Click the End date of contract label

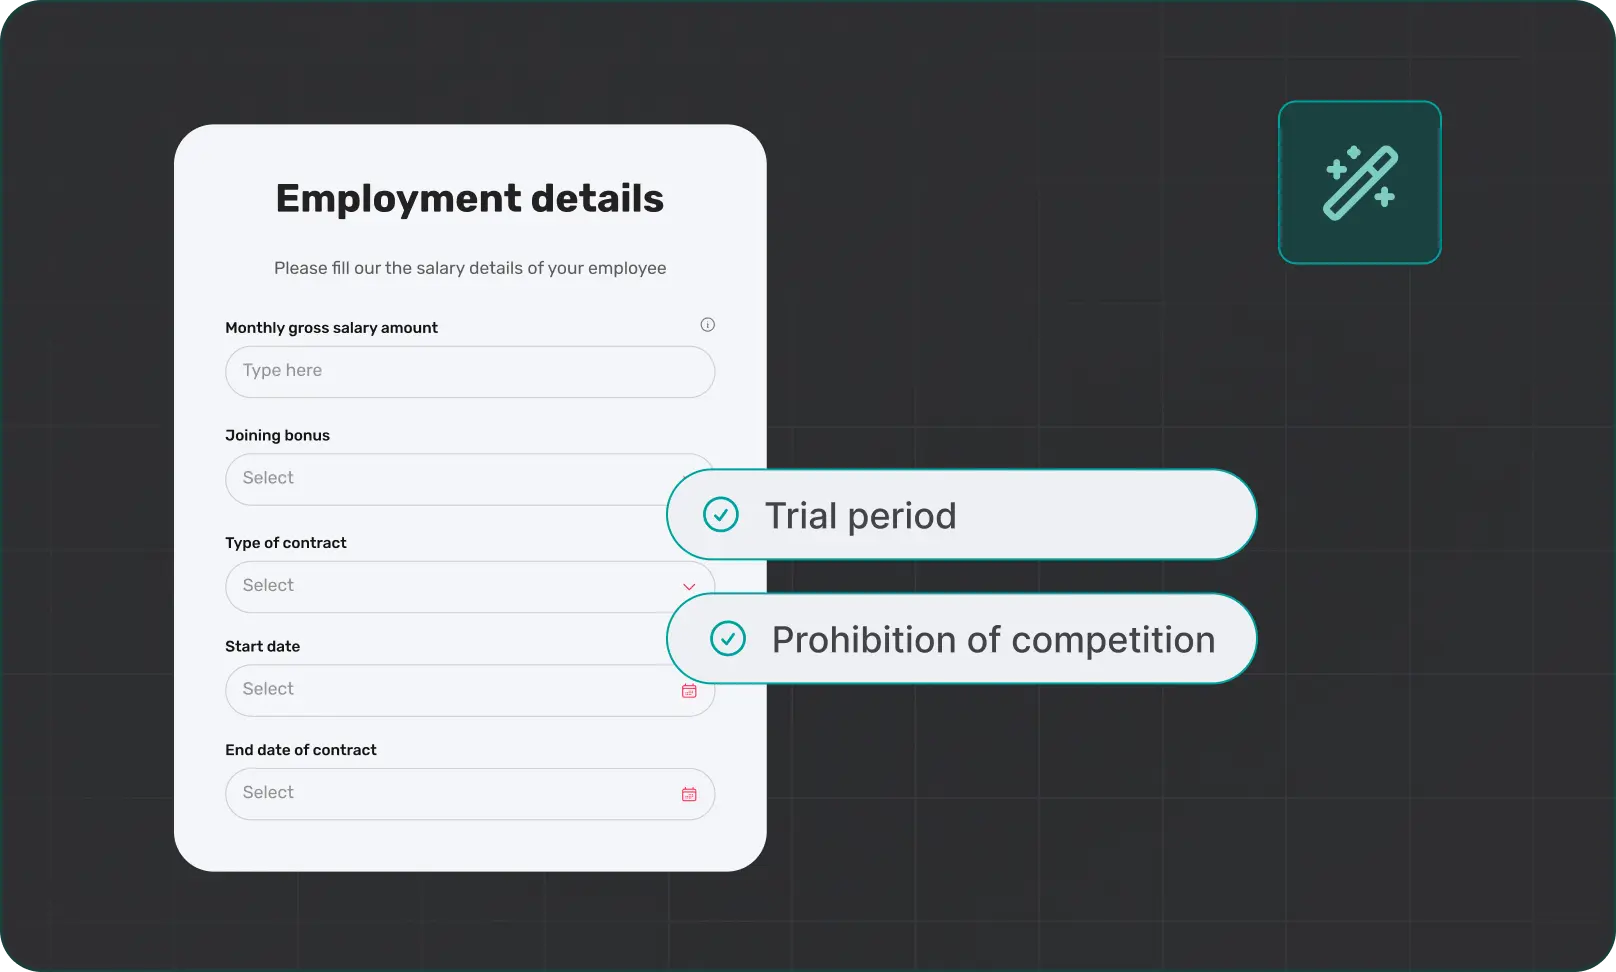[300, 750]
